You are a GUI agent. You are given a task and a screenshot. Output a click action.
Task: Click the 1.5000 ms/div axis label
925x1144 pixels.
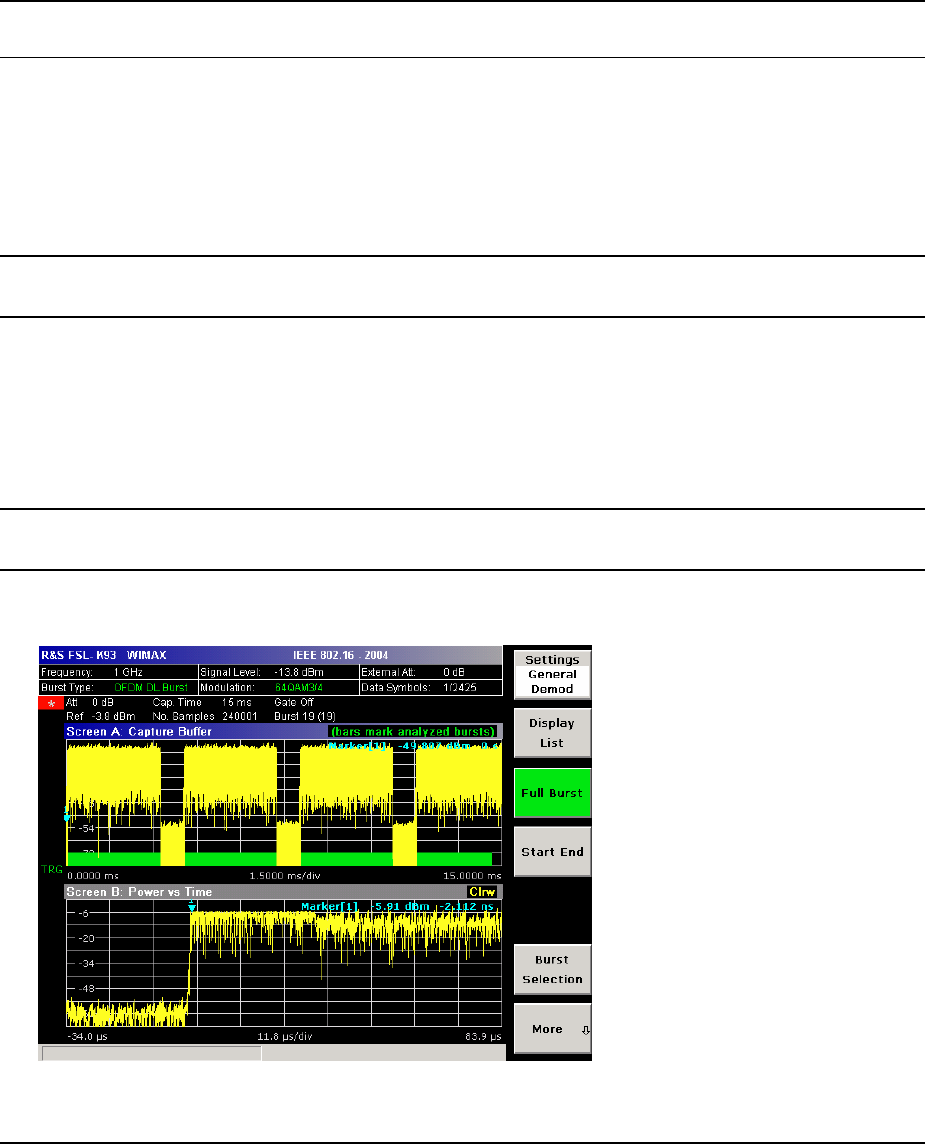tap(285, 876)
